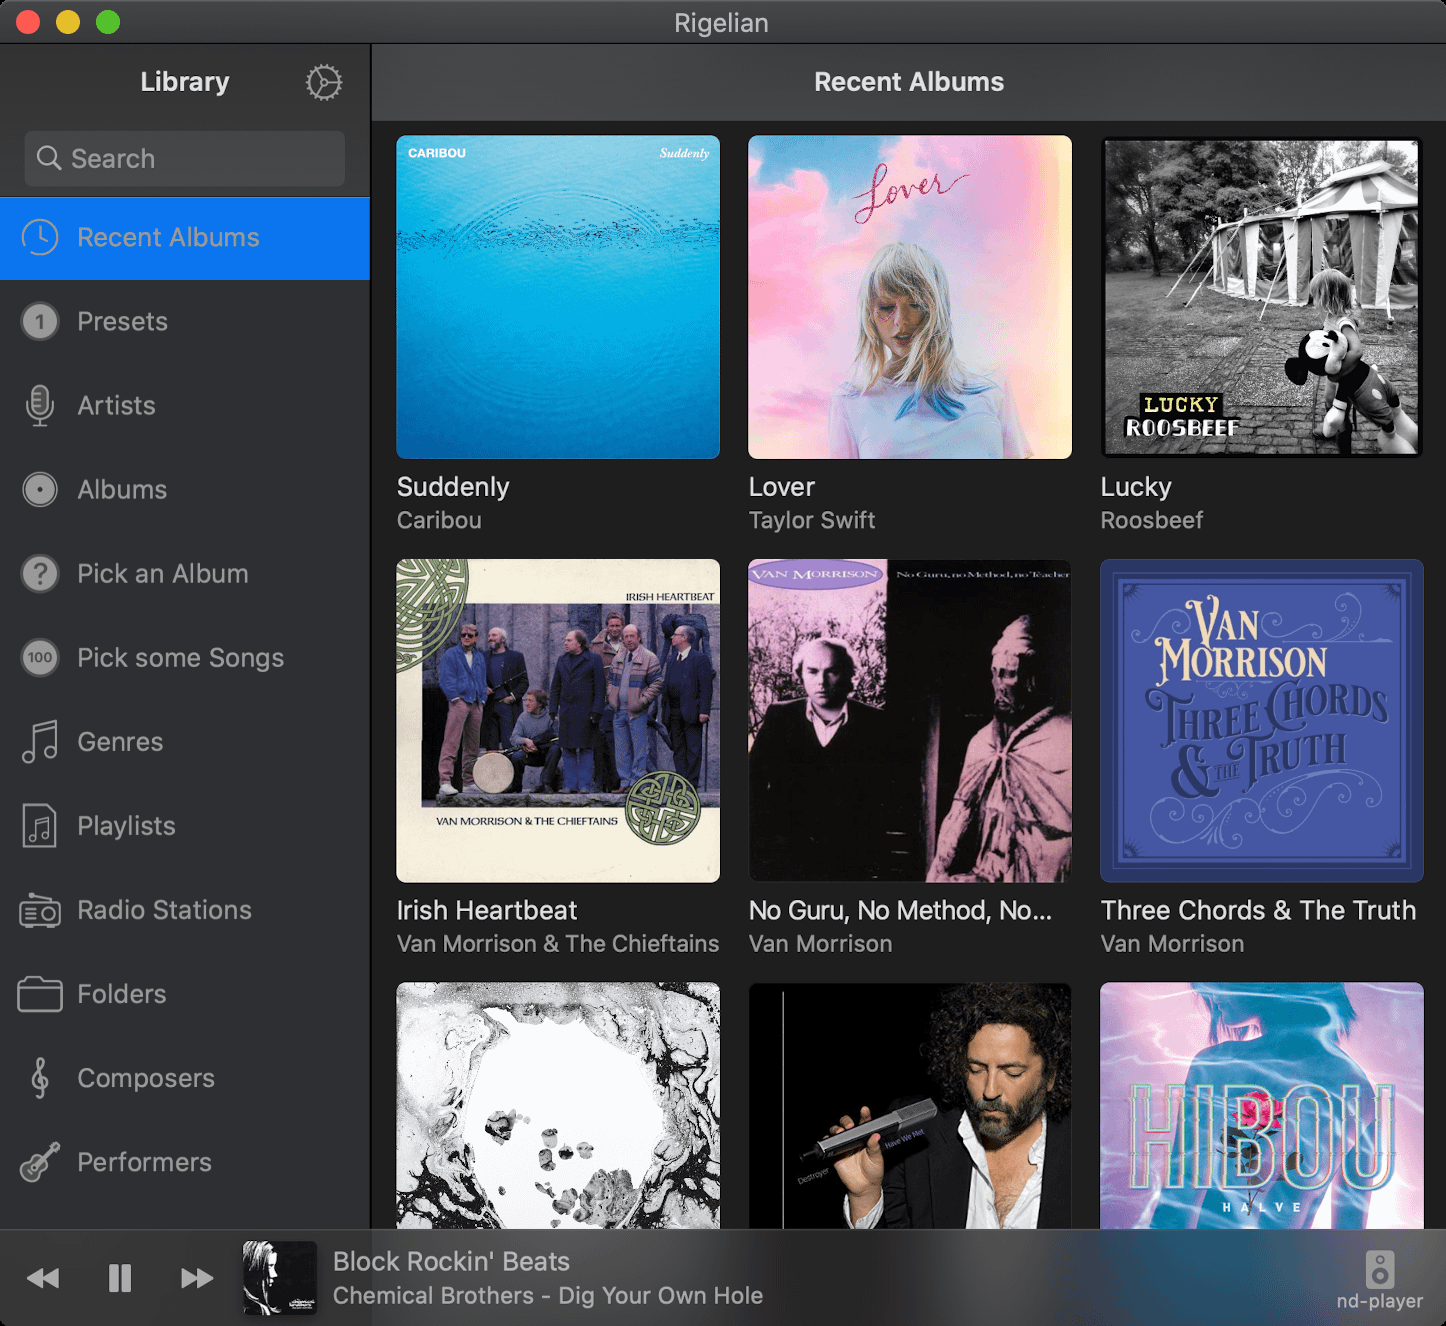Open the library settings gear icon
1446x1326 pixels.
click(x=323, y=83)
